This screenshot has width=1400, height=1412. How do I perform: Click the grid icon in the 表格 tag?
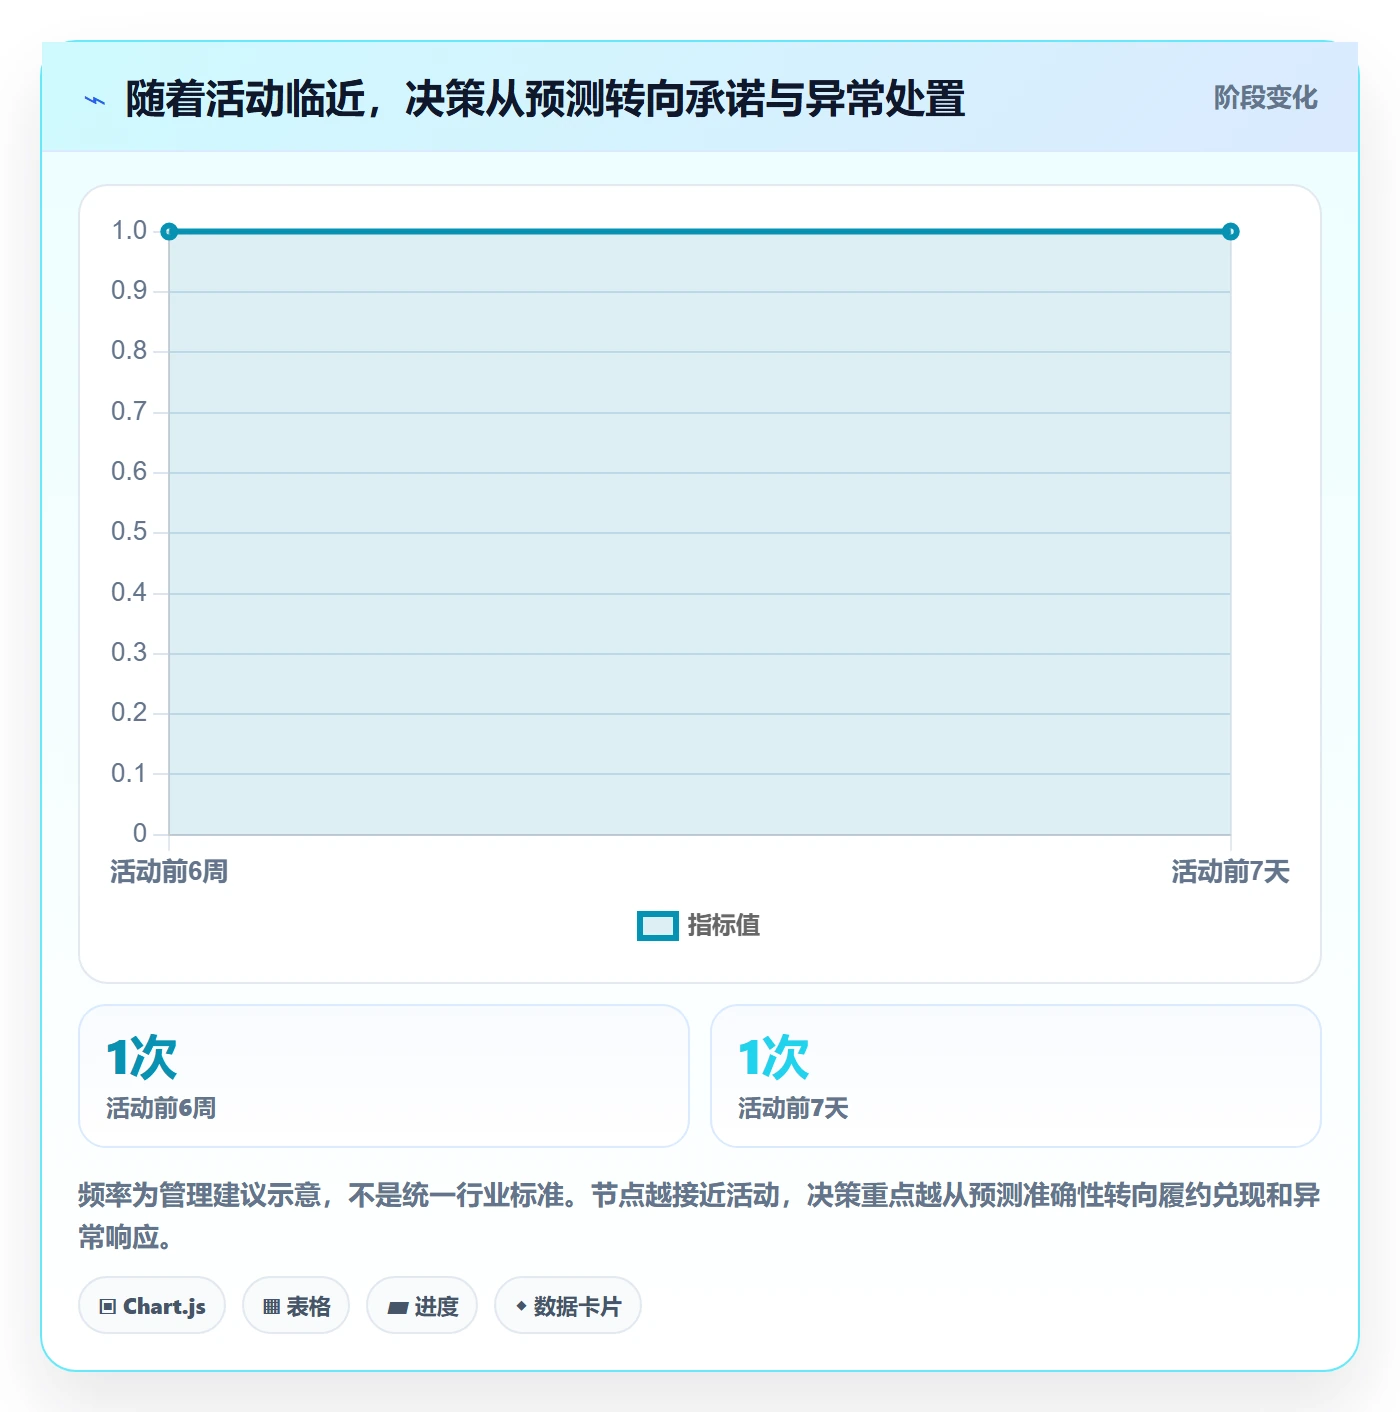click(x=271, y=1307)
